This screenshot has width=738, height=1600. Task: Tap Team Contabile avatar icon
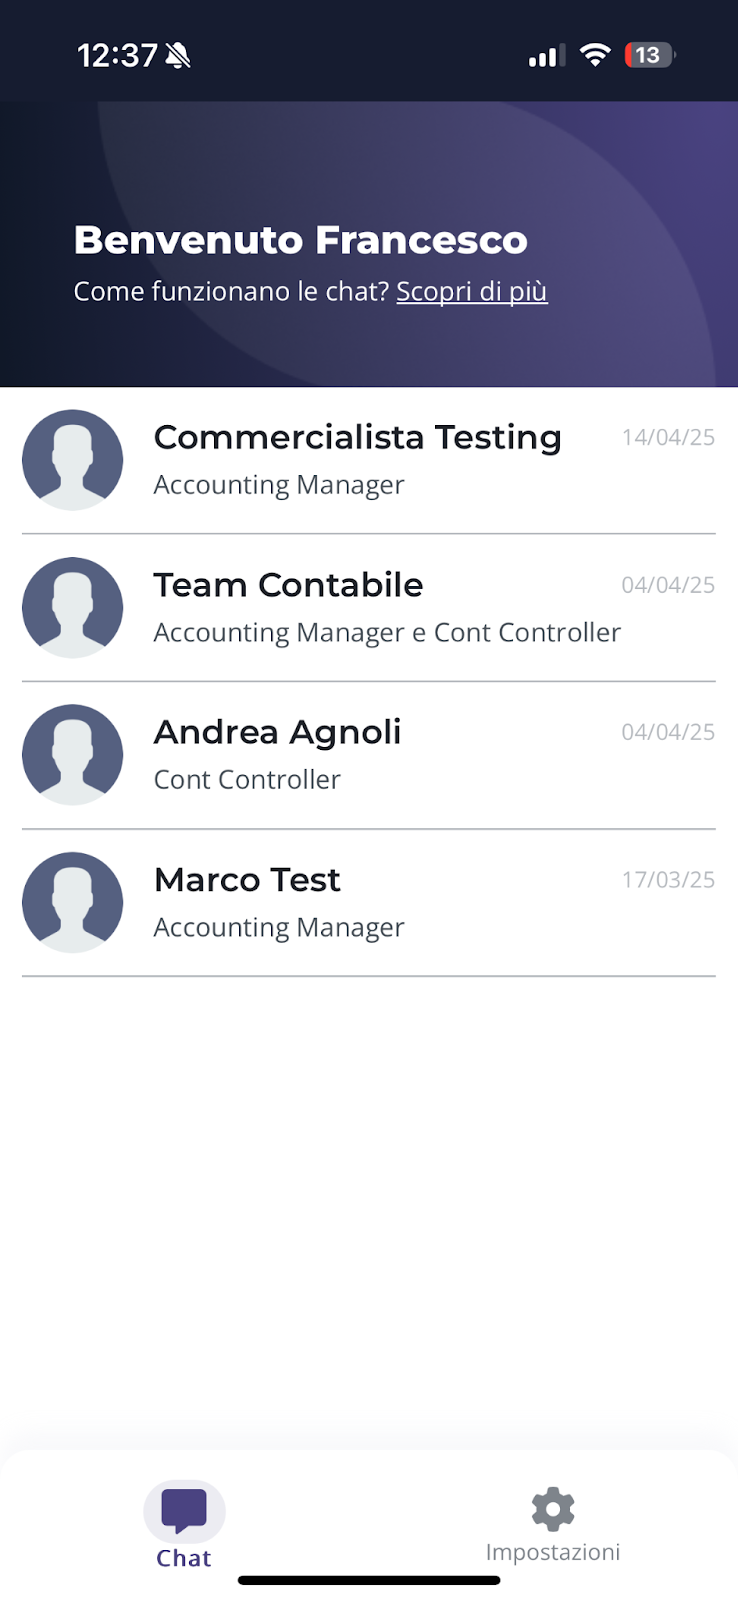tap(73, 607)
